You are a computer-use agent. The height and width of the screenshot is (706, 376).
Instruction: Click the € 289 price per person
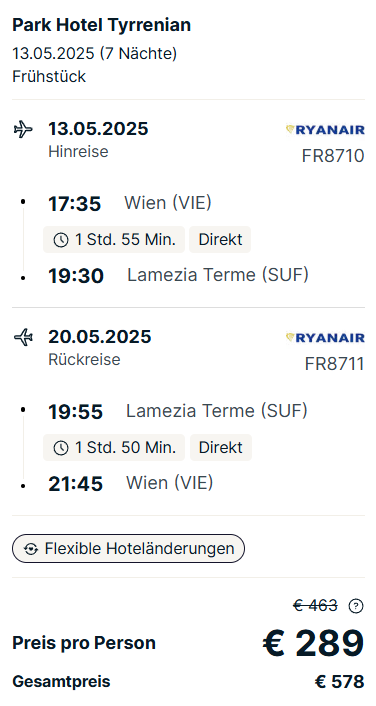click(313, 643)
